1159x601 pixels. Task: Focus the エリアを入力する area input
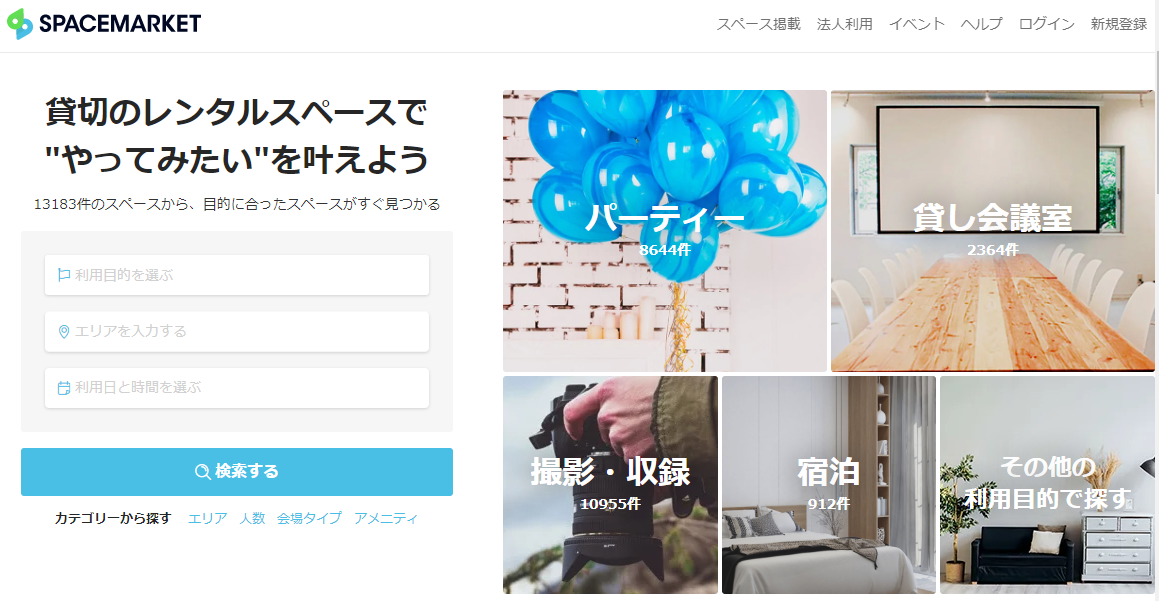237,331
